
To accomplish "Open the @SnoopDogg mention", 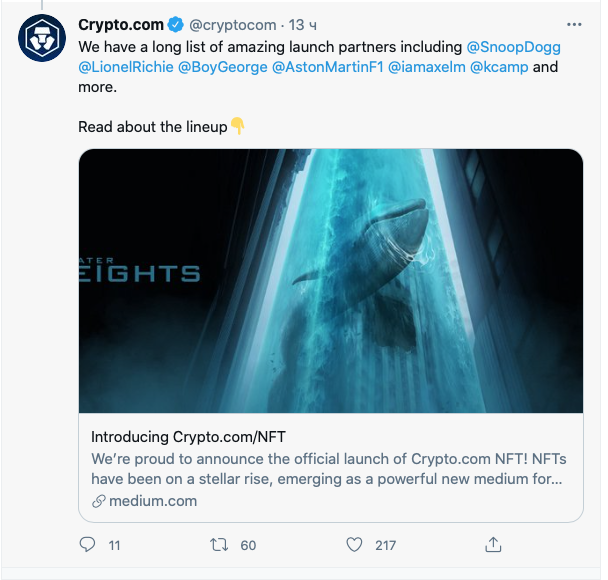I will (x=513, y=46).
